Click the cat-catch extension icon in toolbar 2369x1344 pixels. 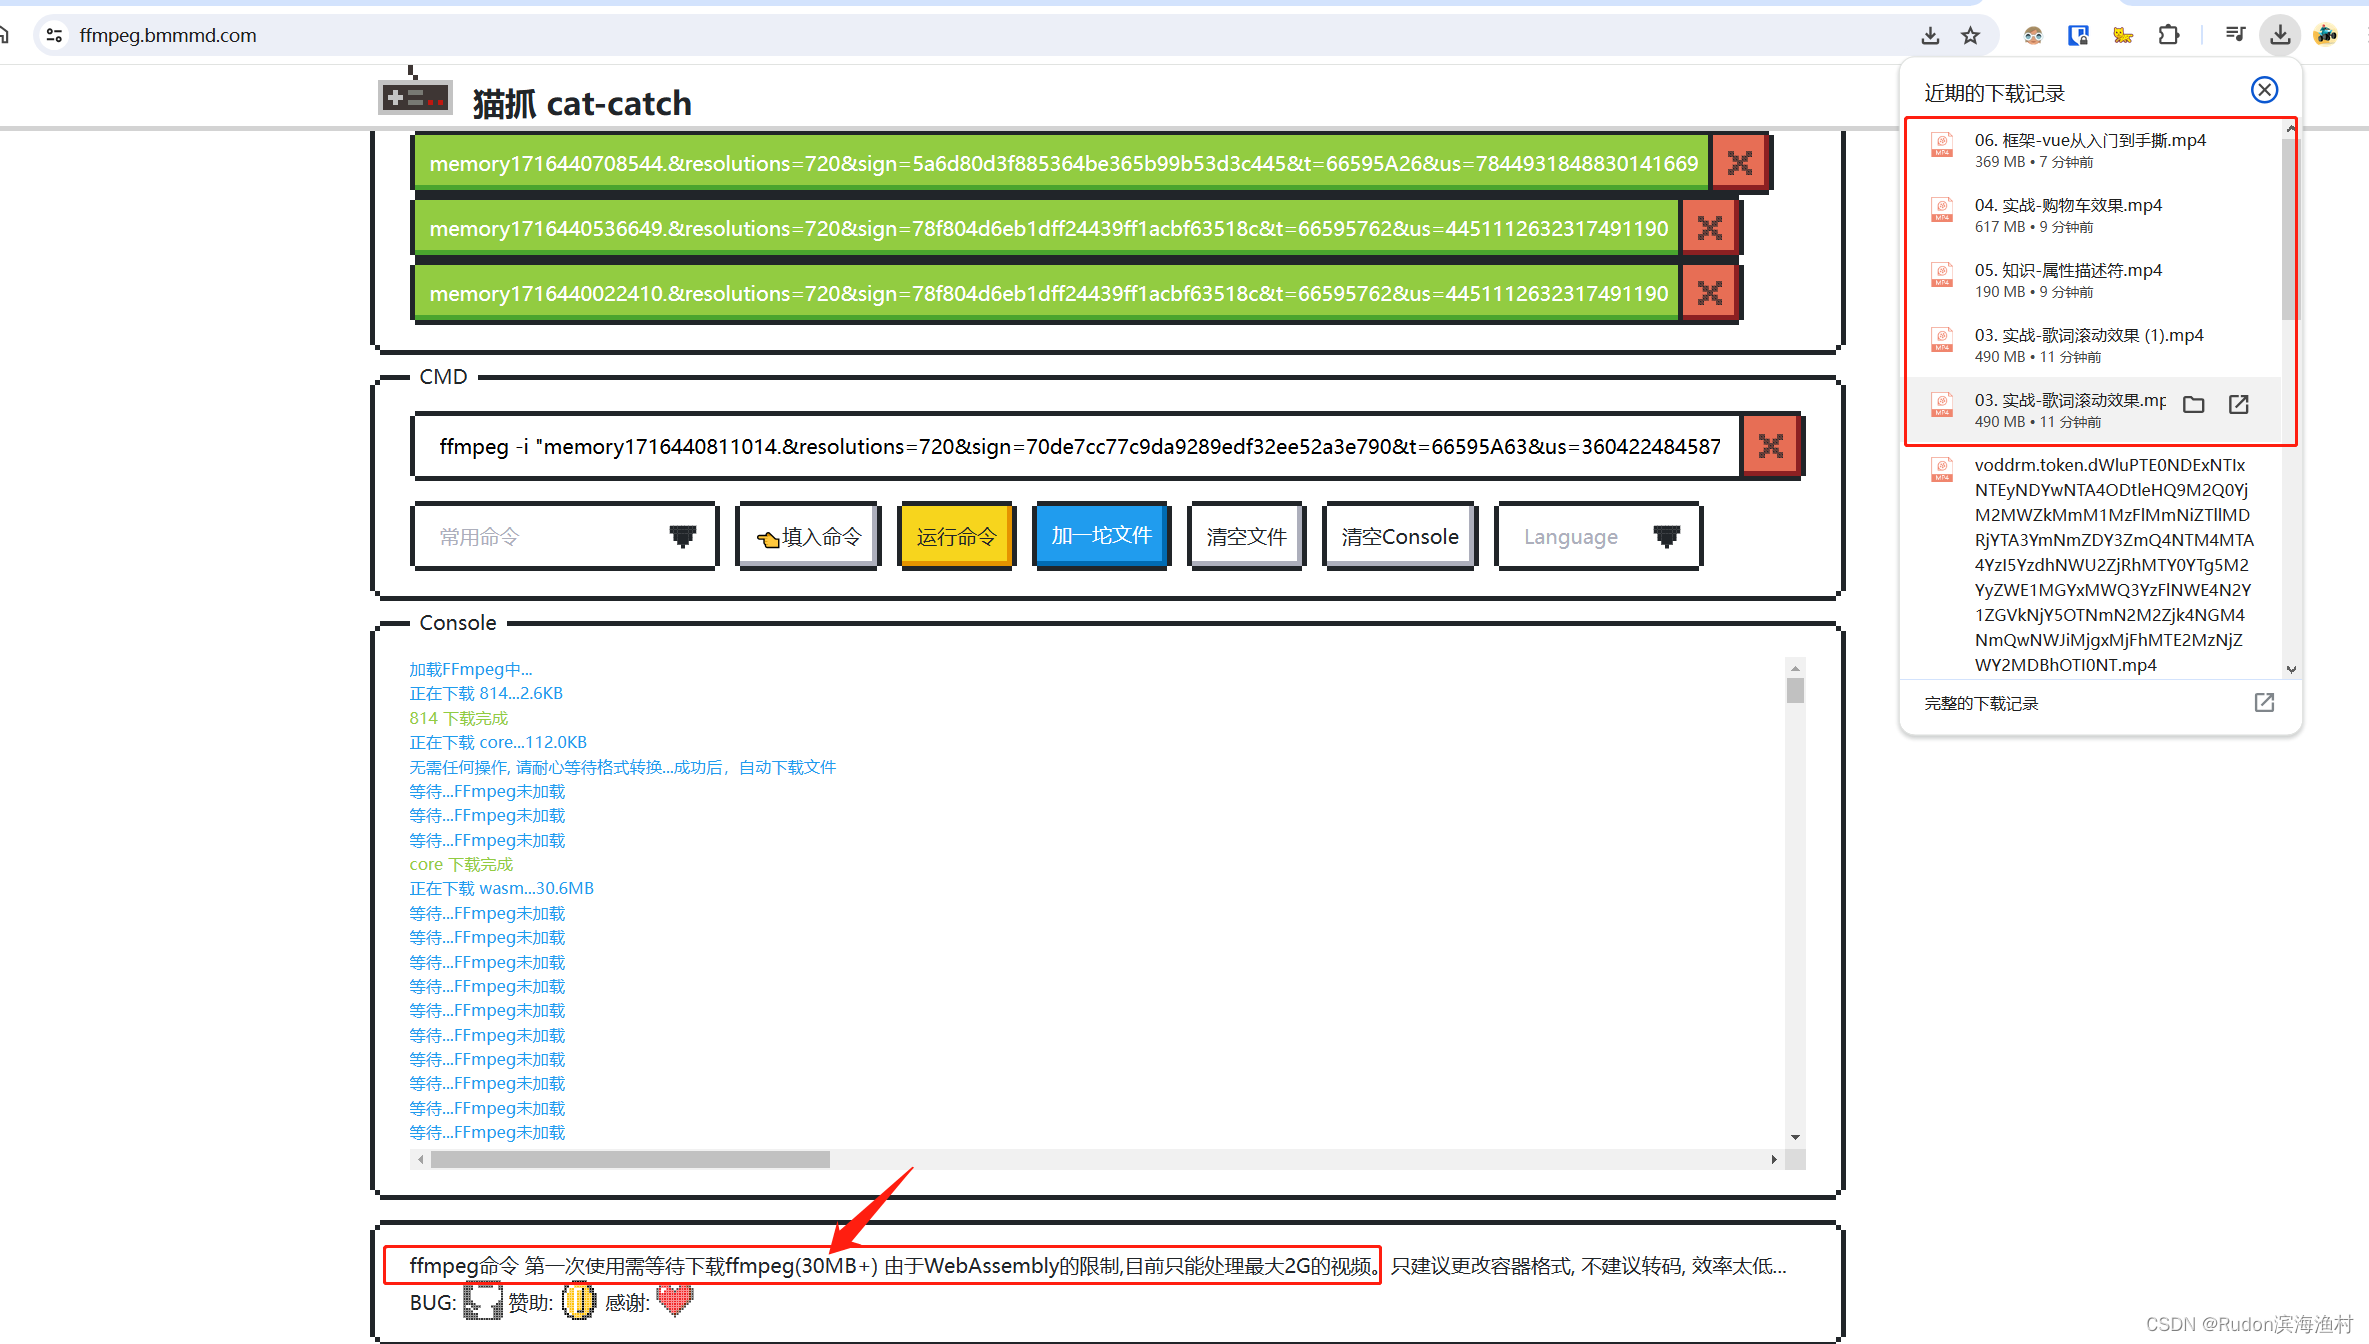2123,36
